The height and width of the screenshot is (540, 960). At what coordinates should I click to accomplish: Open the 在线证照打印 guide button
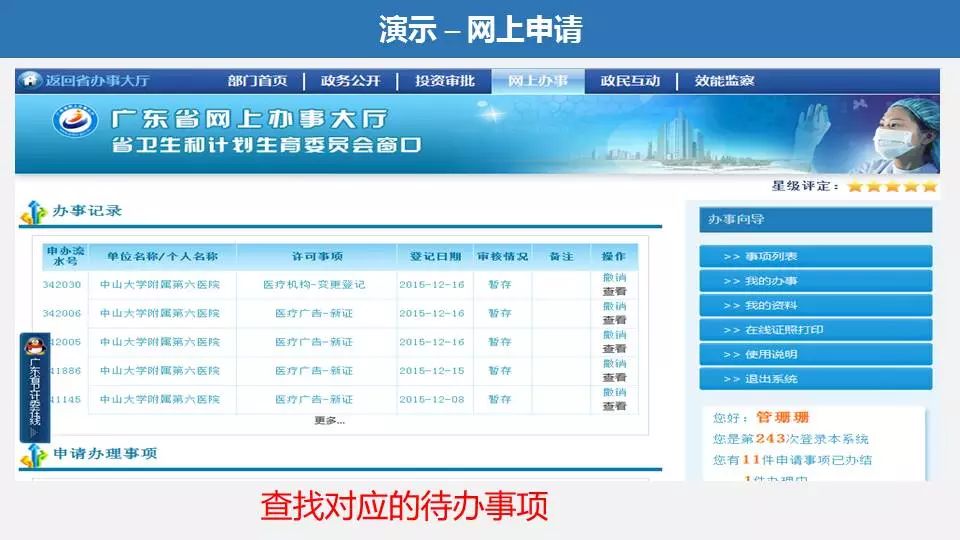[816, 330]
